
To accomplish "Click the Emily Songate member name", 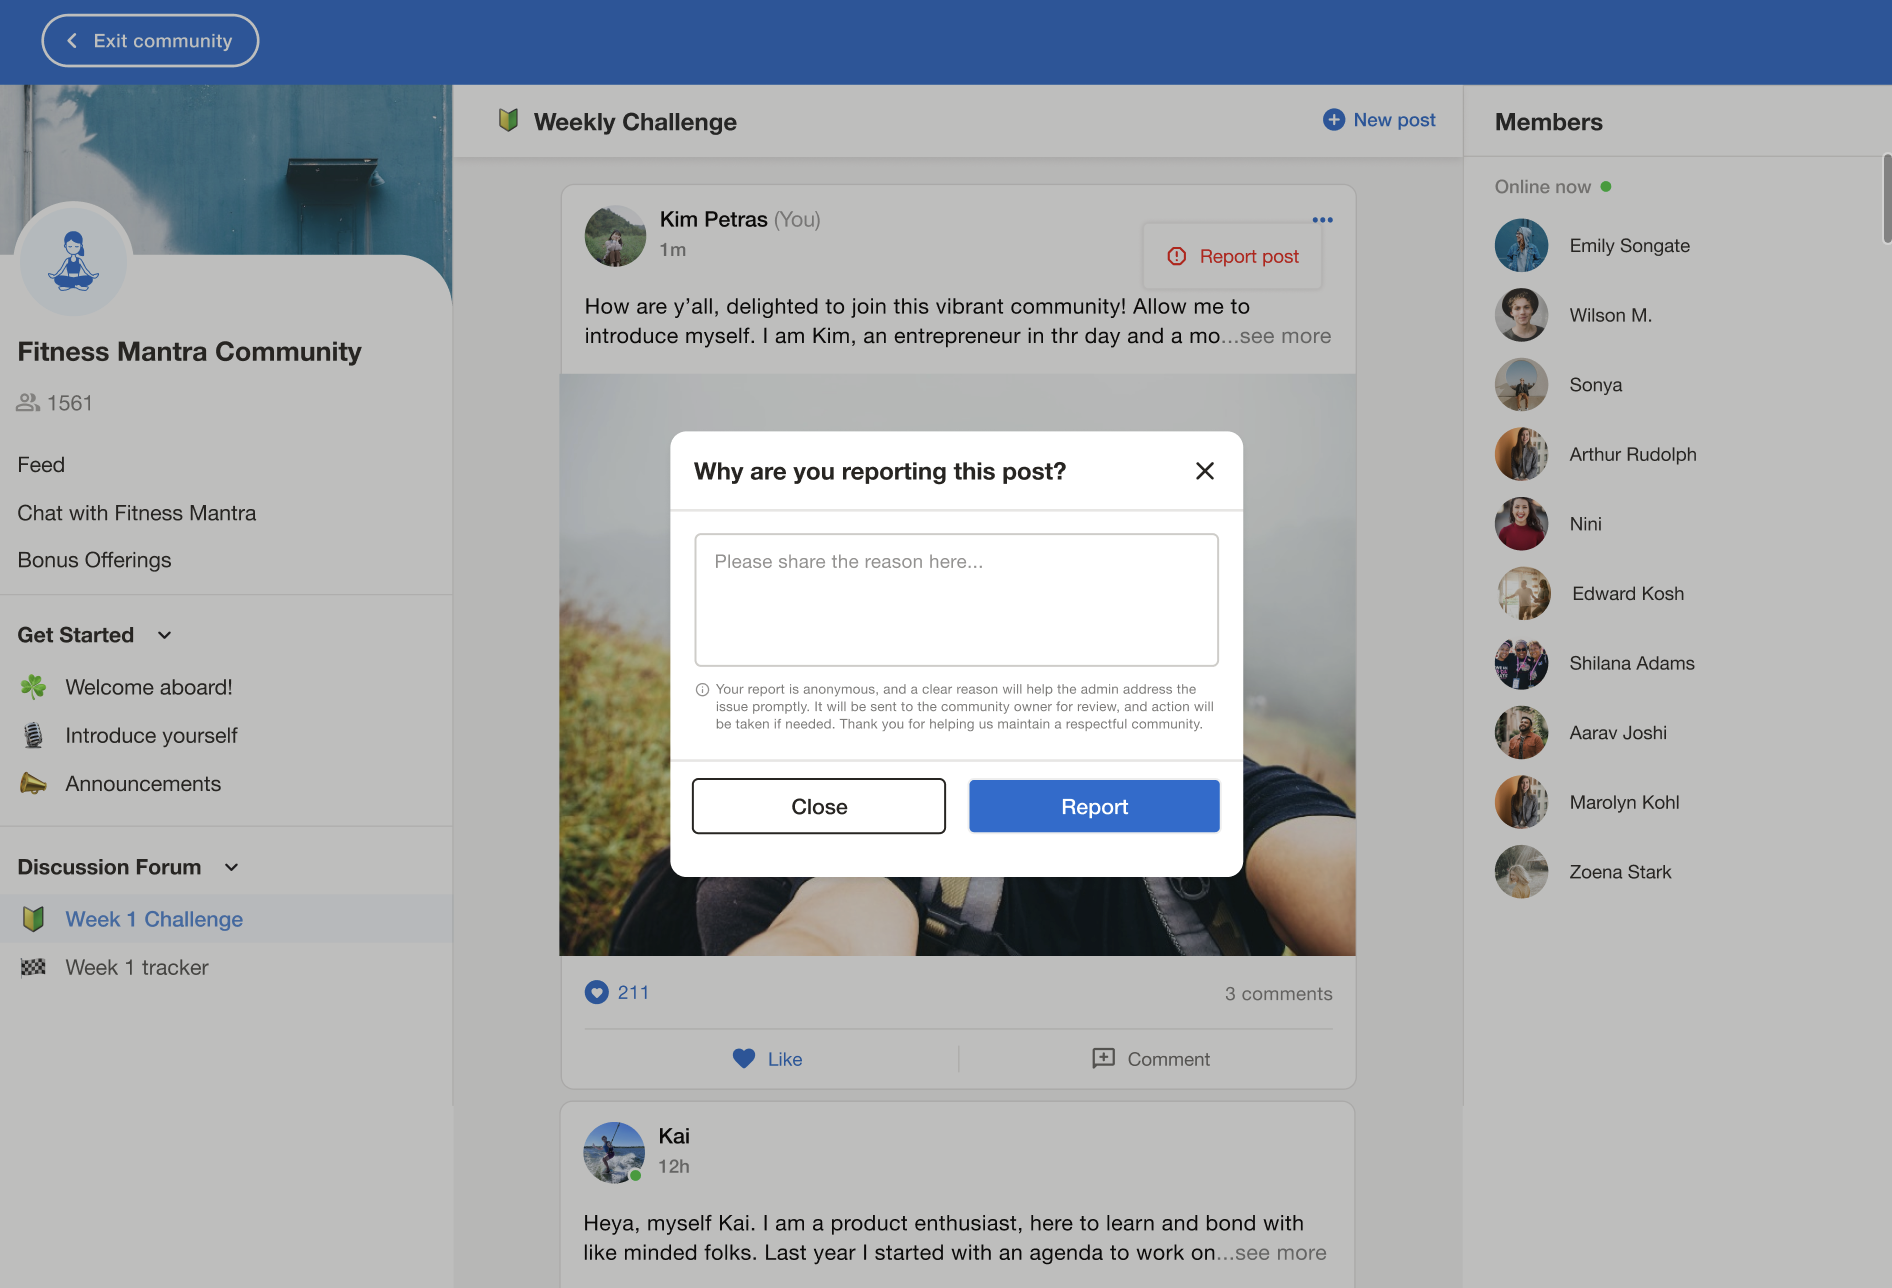I will click(1629, 246).
